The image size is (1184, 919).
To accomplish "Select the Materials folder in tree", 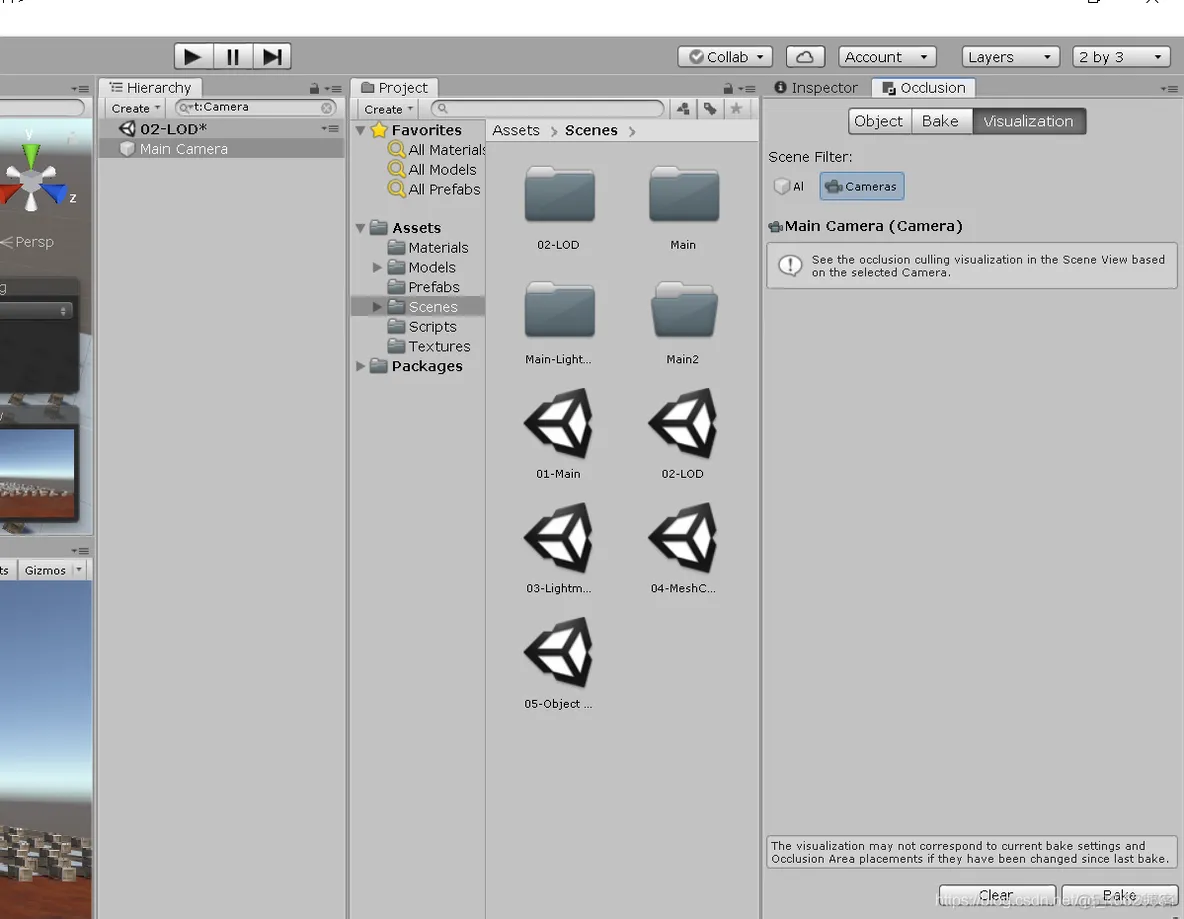I will pos(428,248).
